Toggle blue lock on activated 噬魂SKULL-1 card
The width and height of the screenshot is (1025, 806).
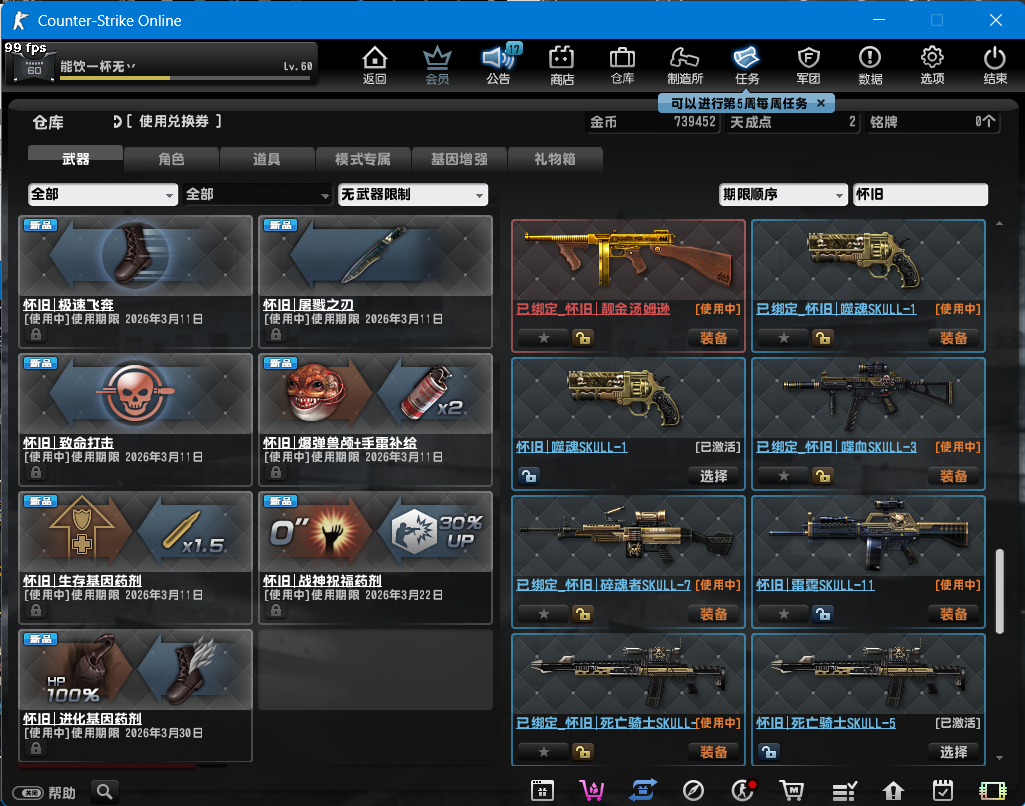coord(529,476)
